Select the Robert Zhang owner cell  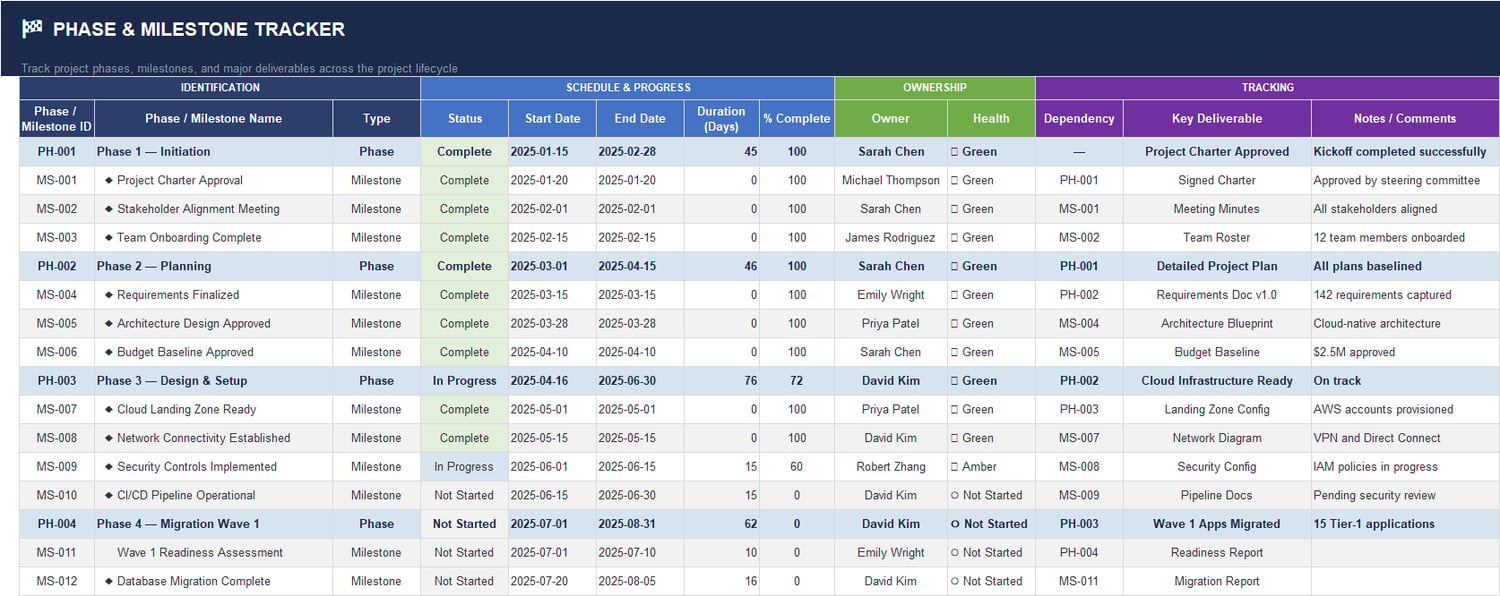click(x=890, y=467)
